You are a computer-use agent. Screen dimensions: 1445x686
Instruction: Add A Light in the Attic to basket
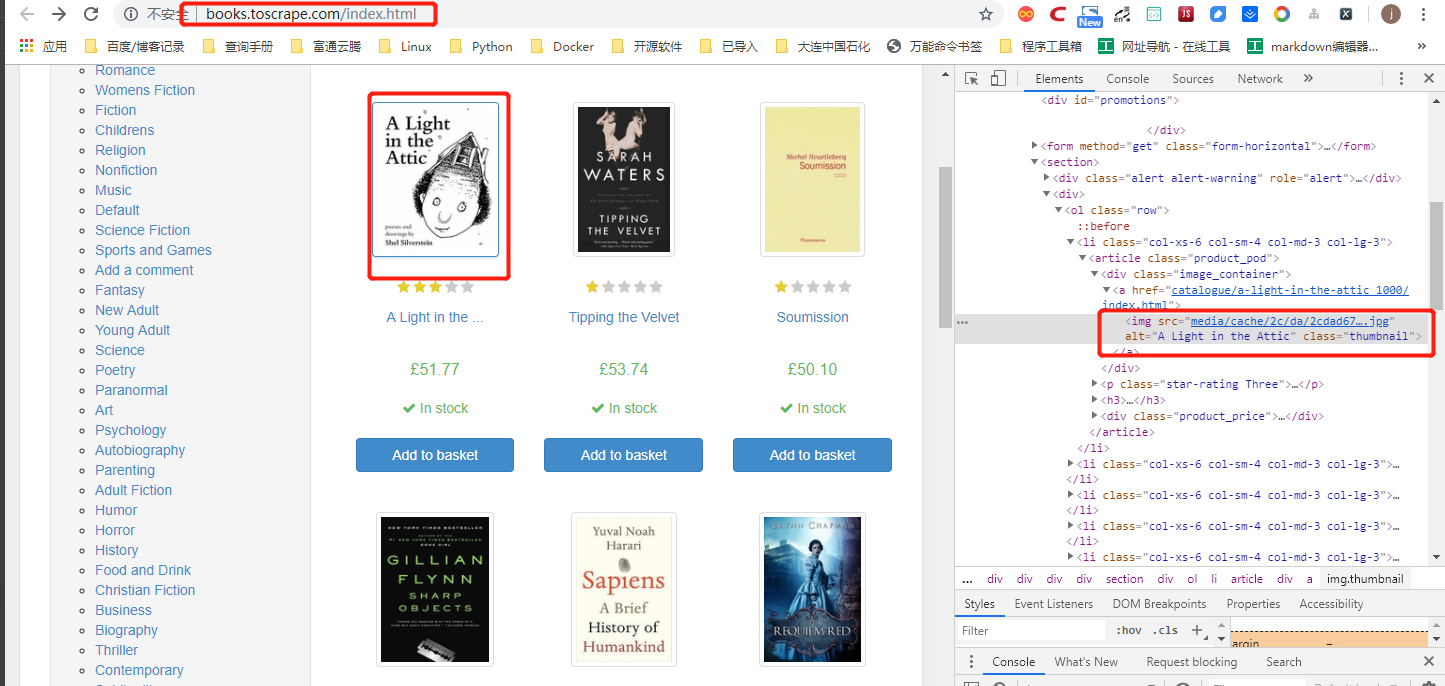[x=435, y=455]
